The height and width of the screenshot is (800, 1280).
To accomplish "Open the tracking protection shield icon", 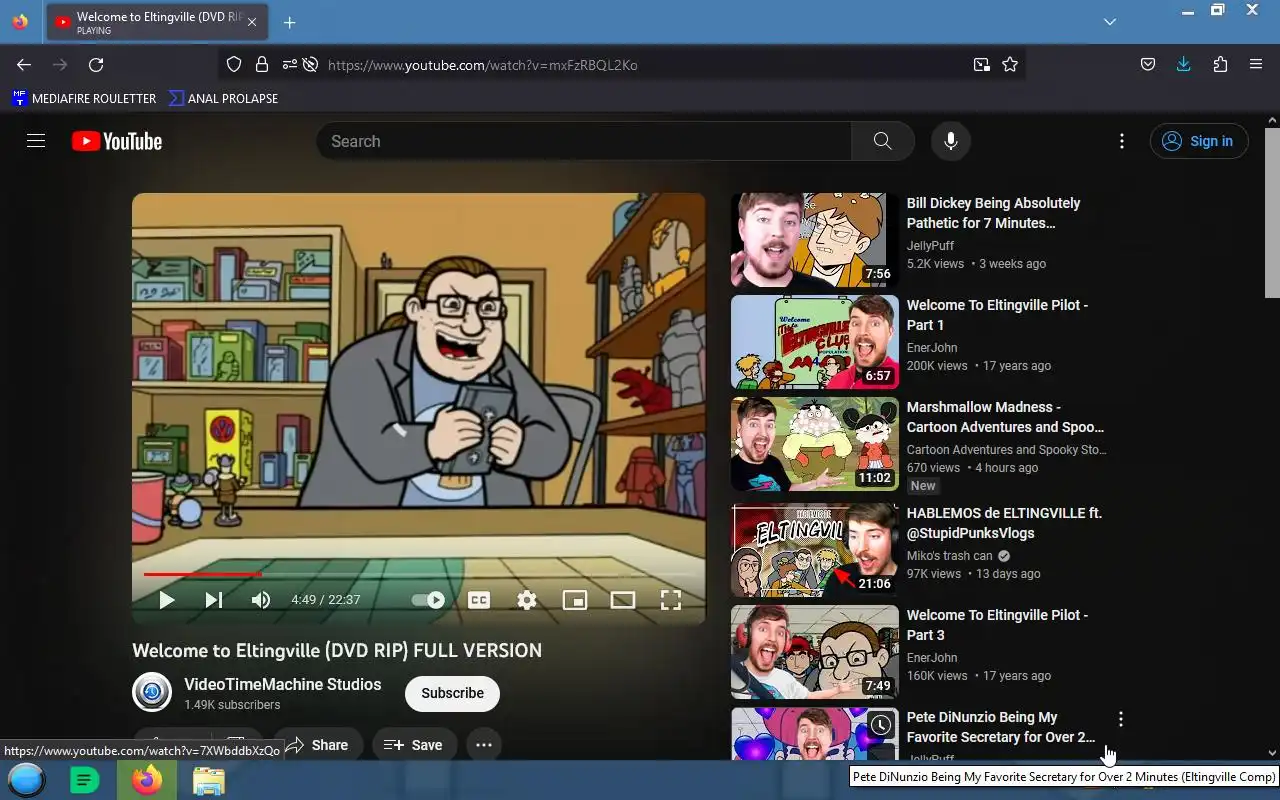I will tap(233, 65).
